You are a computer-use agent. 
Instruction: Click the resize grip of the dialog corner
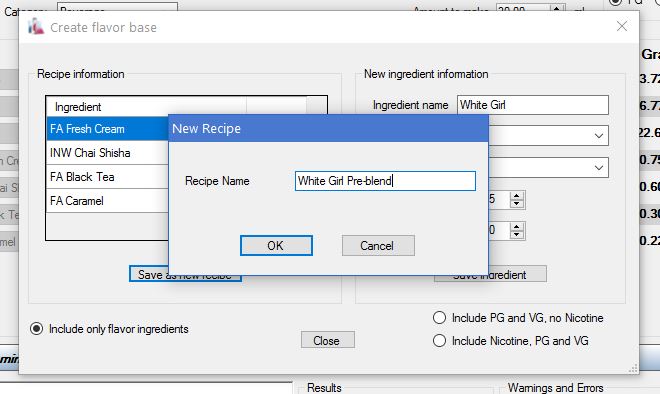(633, 369)
